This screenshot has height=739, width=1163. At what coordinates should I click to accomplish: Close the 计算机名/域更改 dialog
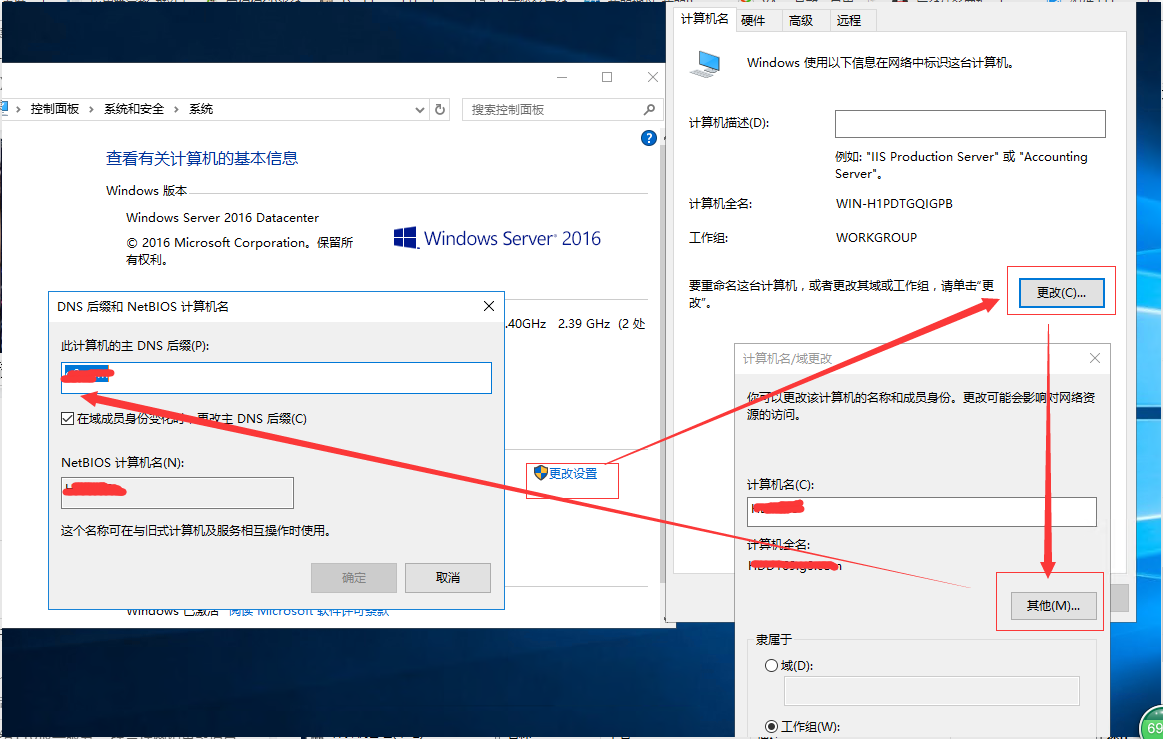point(1095,358)
